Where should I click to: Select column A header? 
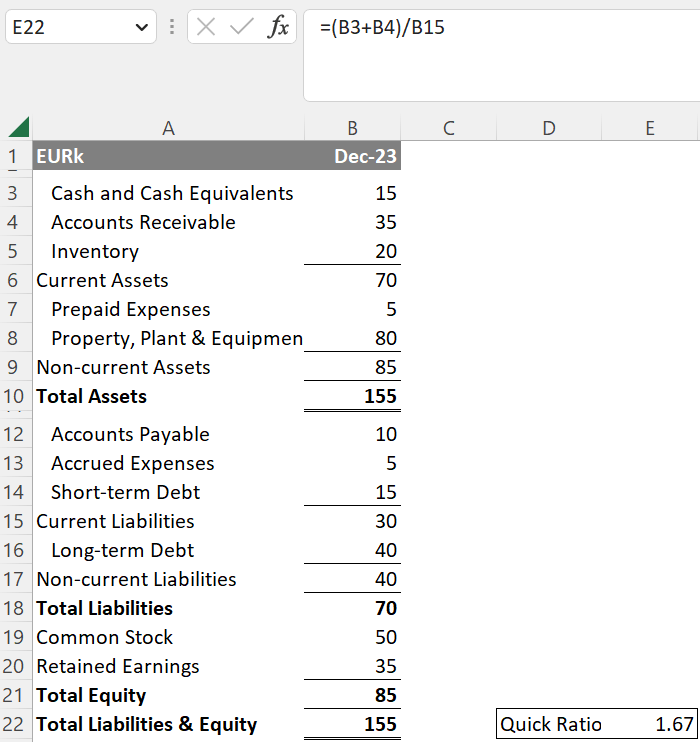coord(168,128)
